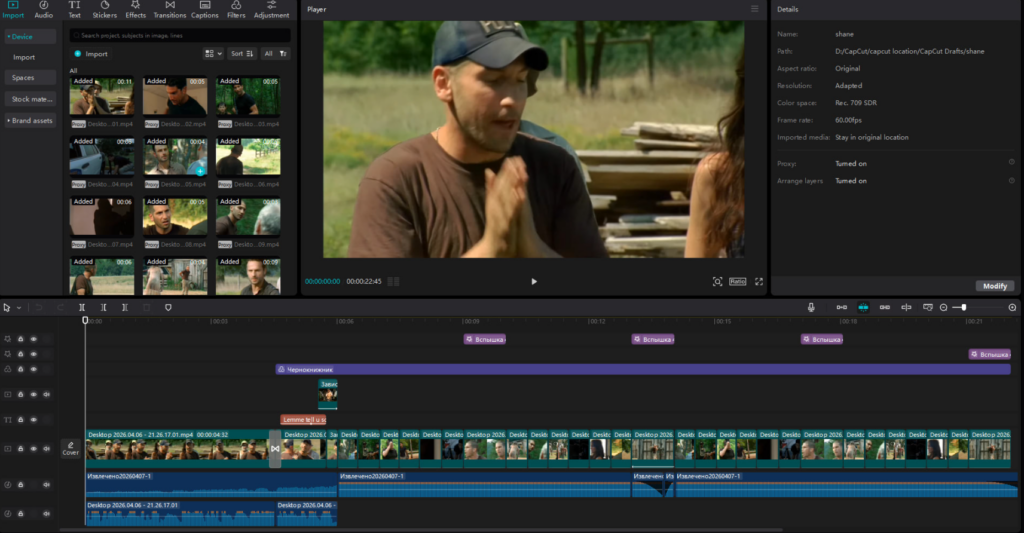Click the shield marker tool icon

(x=168, y=308)
